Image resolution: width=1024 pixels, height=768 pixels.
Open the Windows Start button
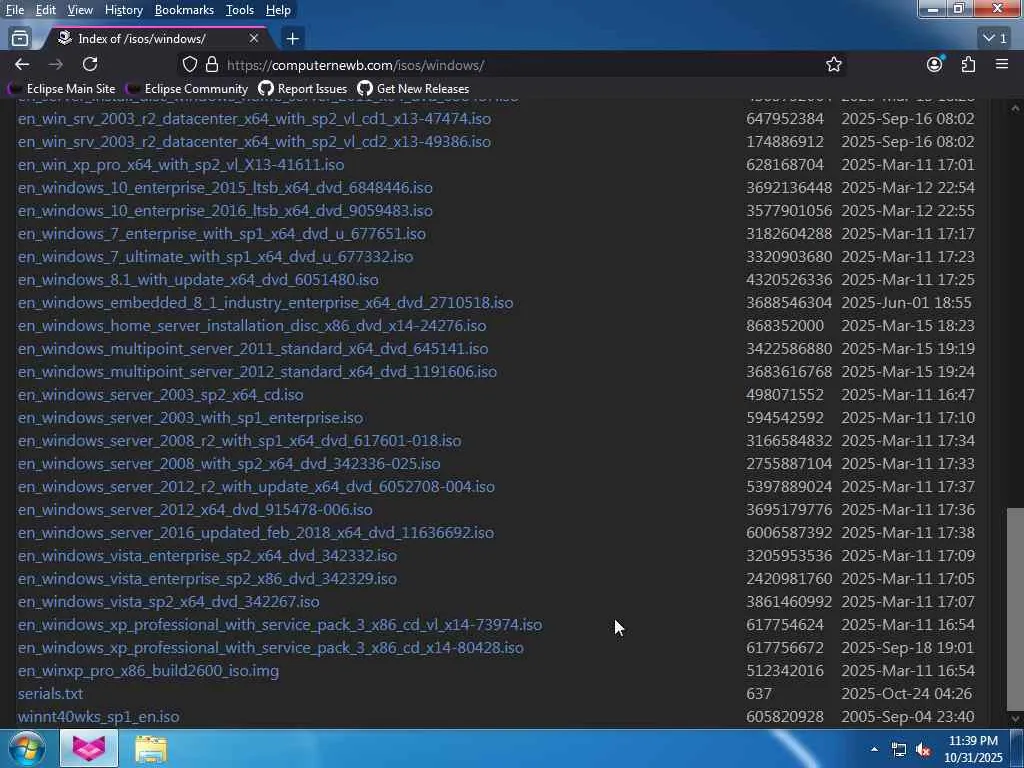(x=27, y=749)
